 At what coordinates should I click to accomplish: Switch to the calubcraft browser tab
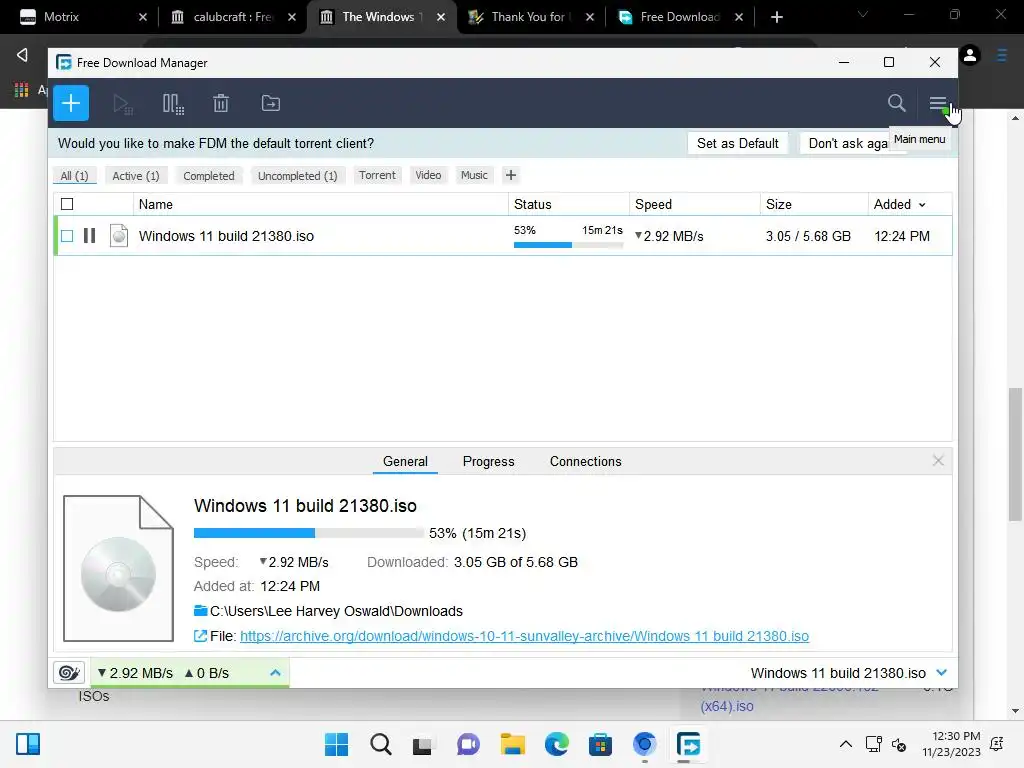pyautogui.click(x=232, y=17)
